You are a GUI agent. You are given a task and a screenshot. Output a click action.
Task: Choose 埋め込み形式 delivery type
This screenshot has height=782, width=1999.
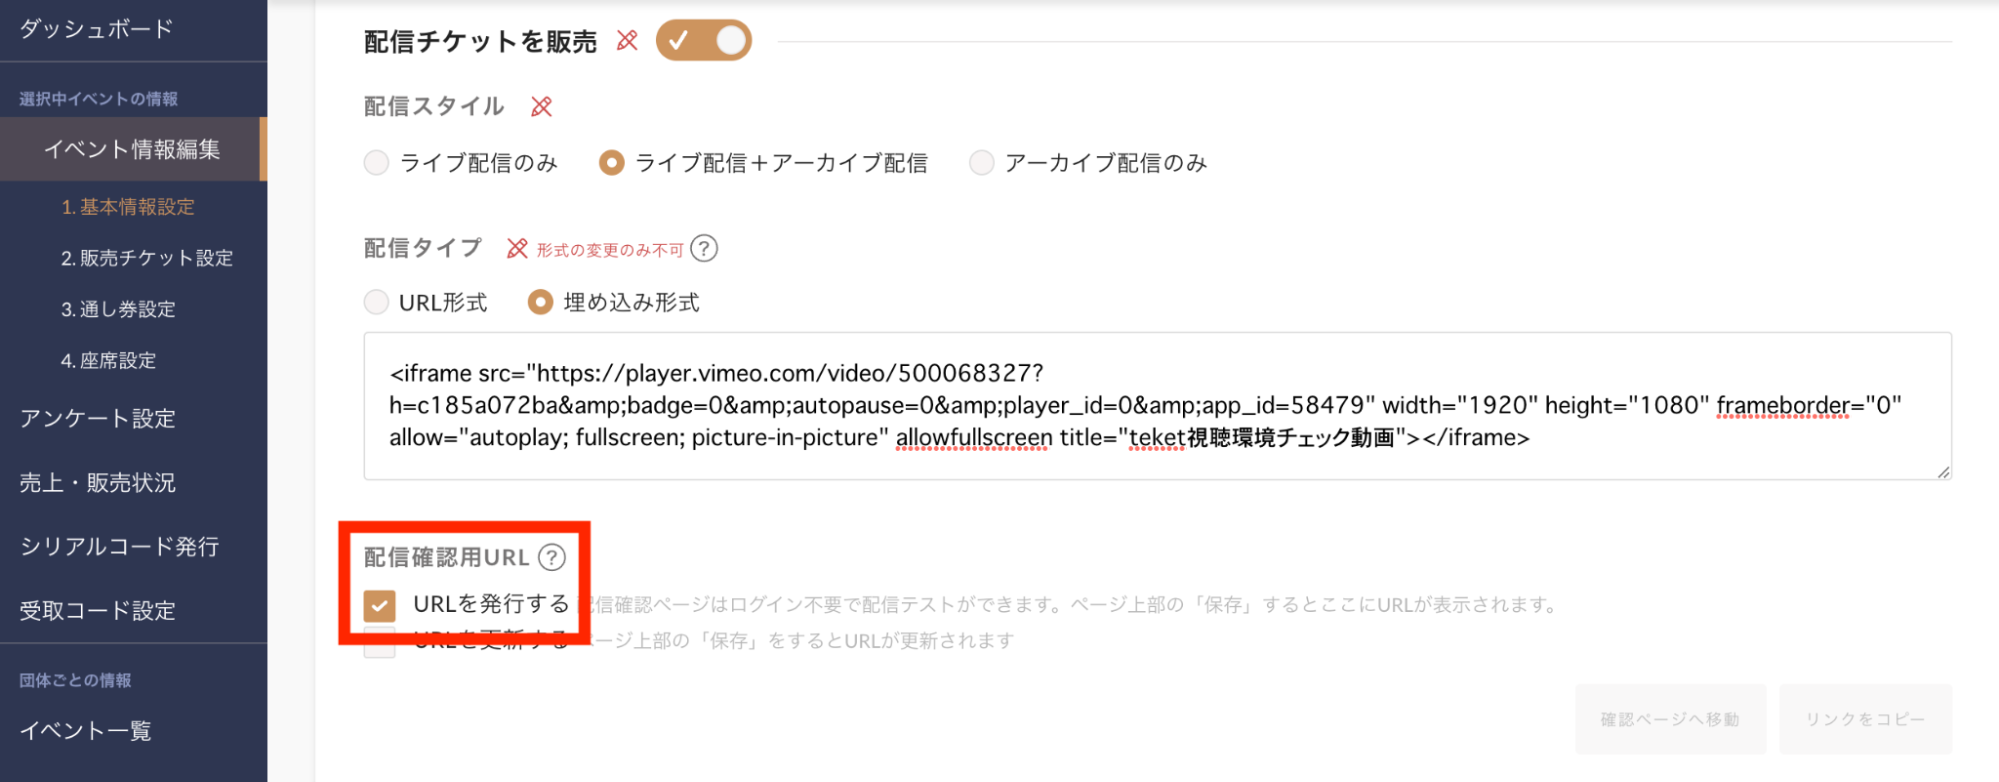click(x=540, y=302)
